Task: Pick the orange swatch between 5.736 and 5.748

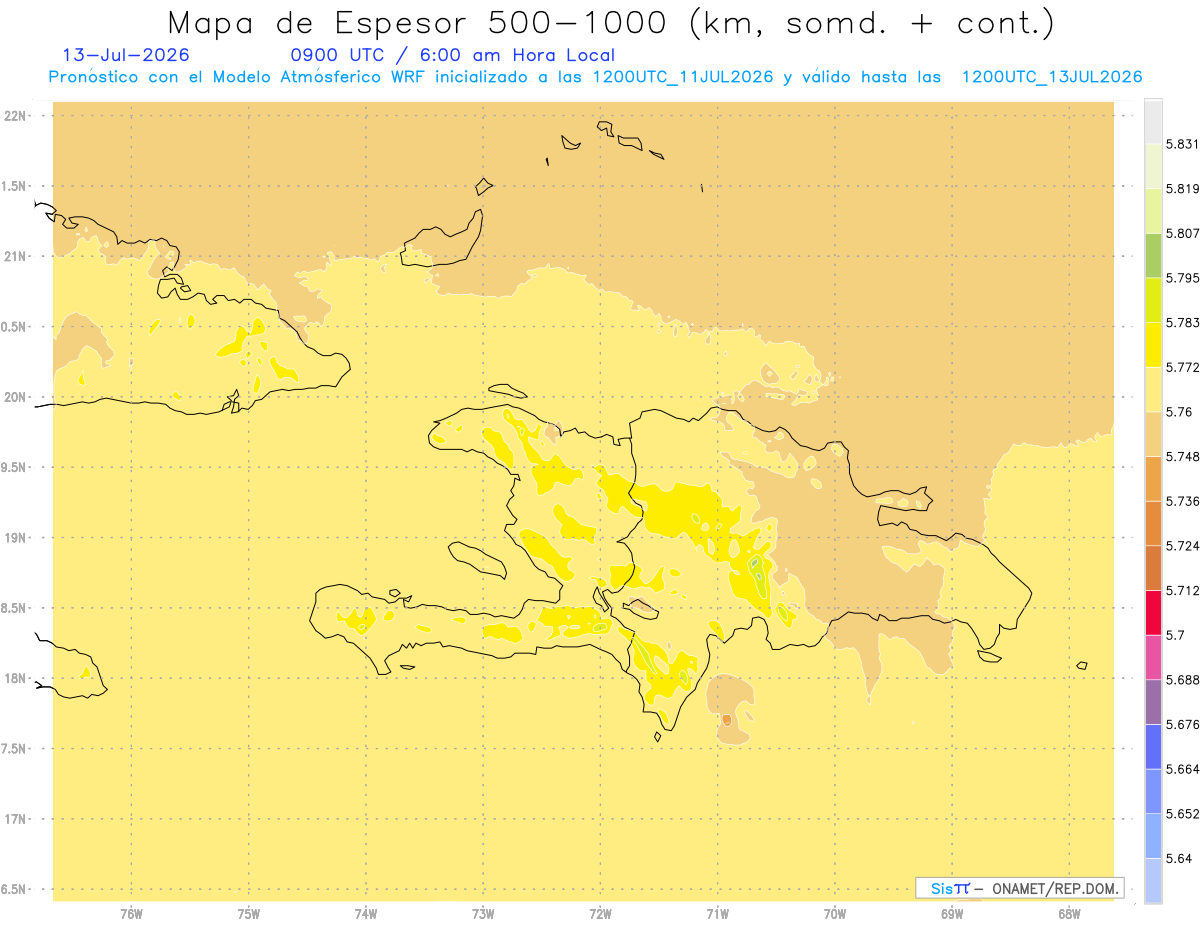Action: coord(1153,479)
